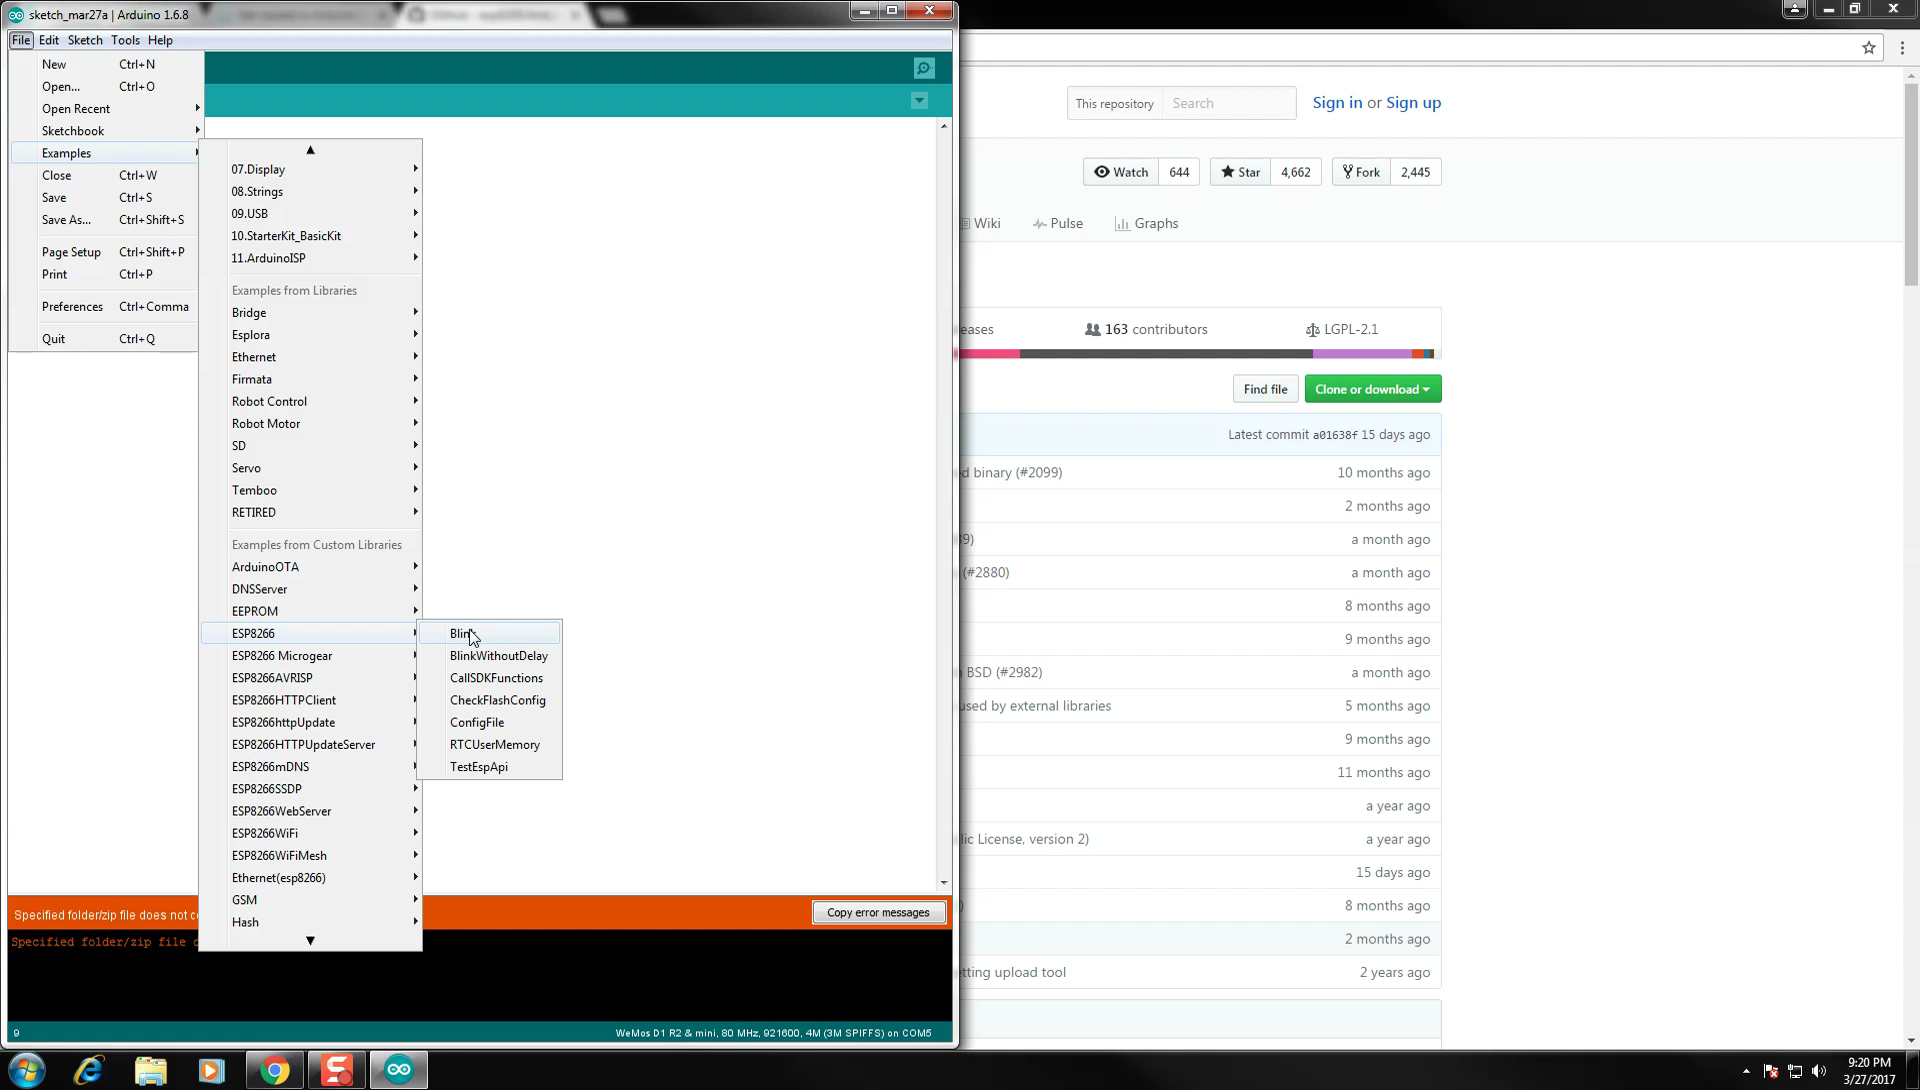
Task: Star the GitHub repository
Action: tap(1240, 171)
